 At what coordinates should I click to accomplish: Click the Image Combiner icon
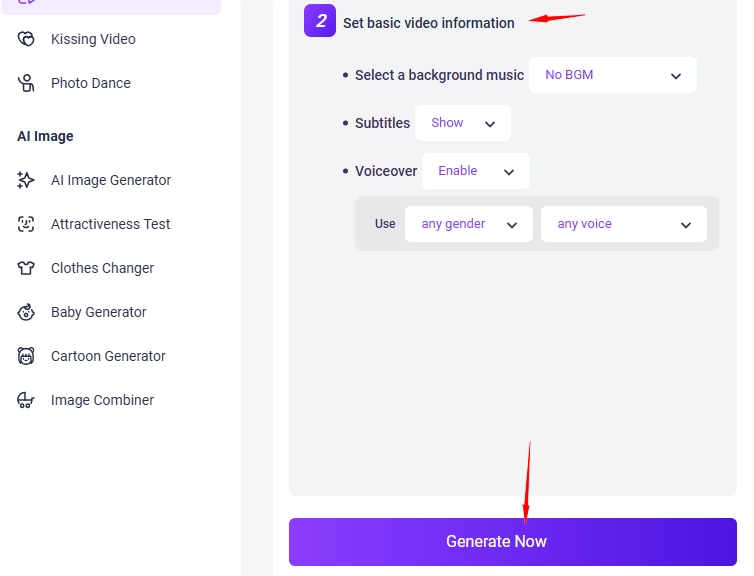[x=27, y=400]
